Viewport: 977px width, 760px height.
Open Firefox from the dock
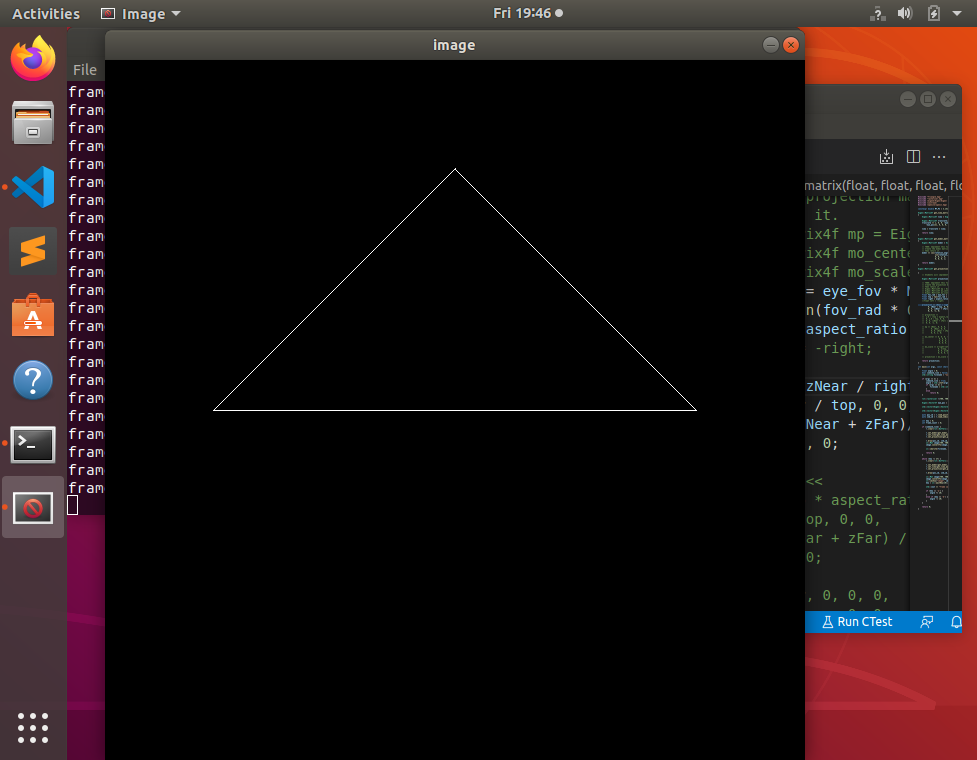tap(33, 59)
